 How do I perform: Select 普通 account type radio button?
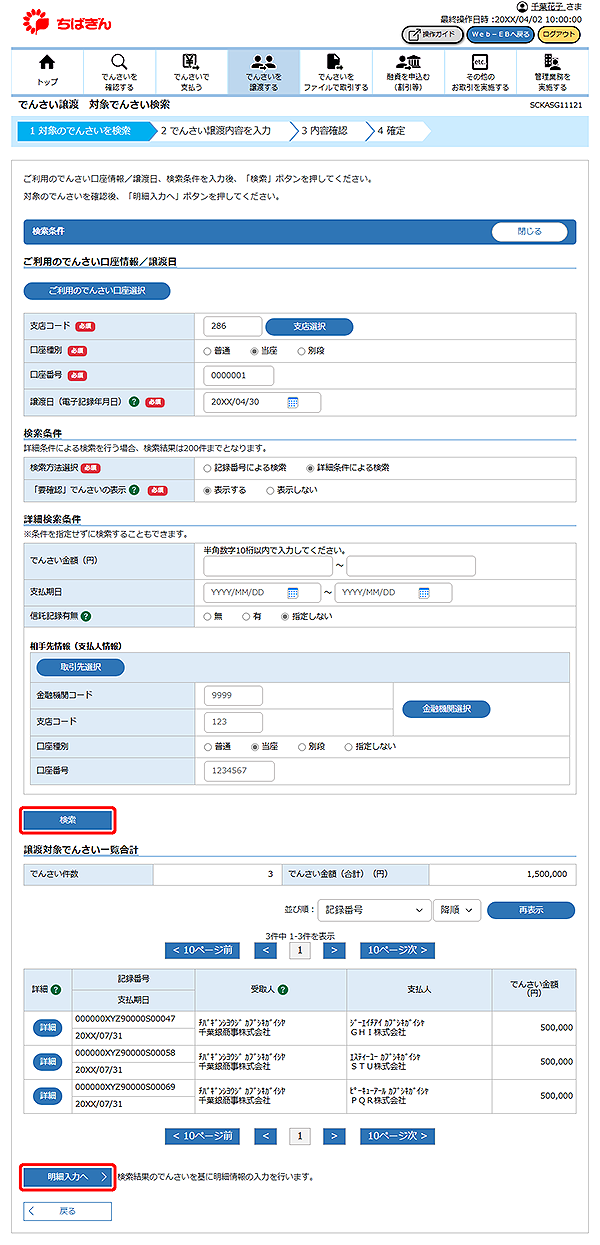(208, 351)
